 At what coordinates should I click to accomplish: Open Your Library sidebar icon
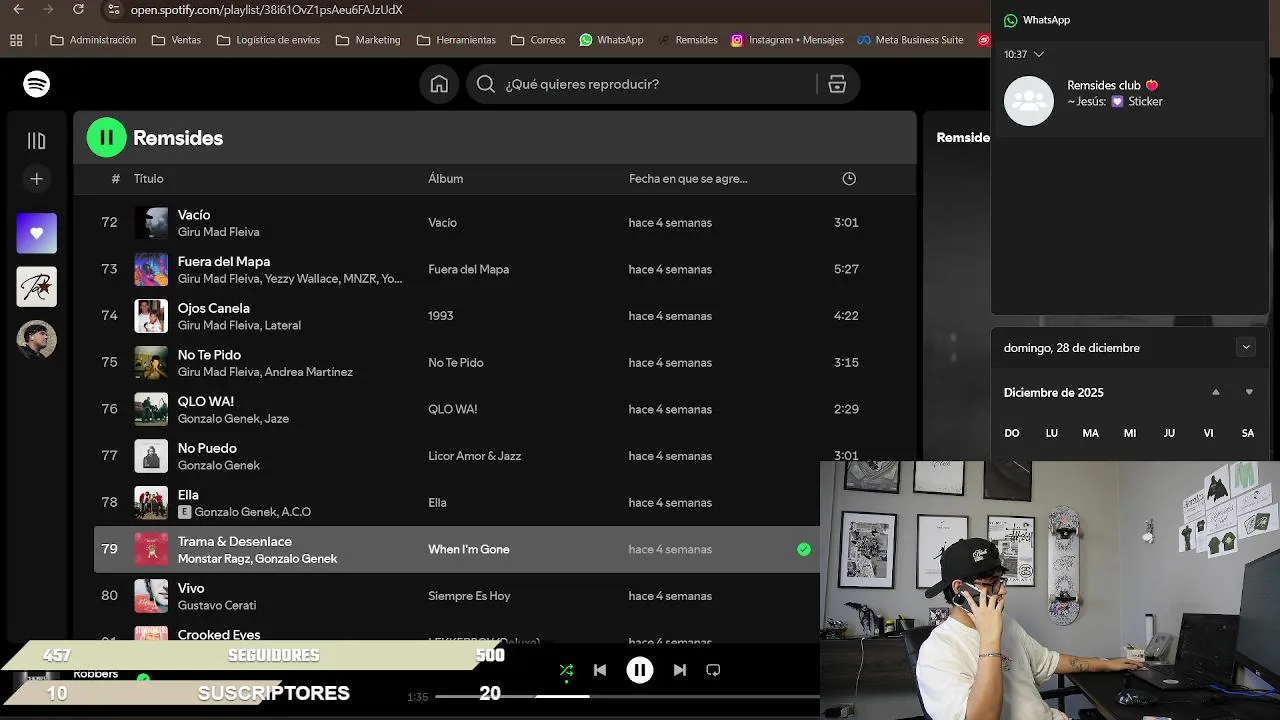37,141
